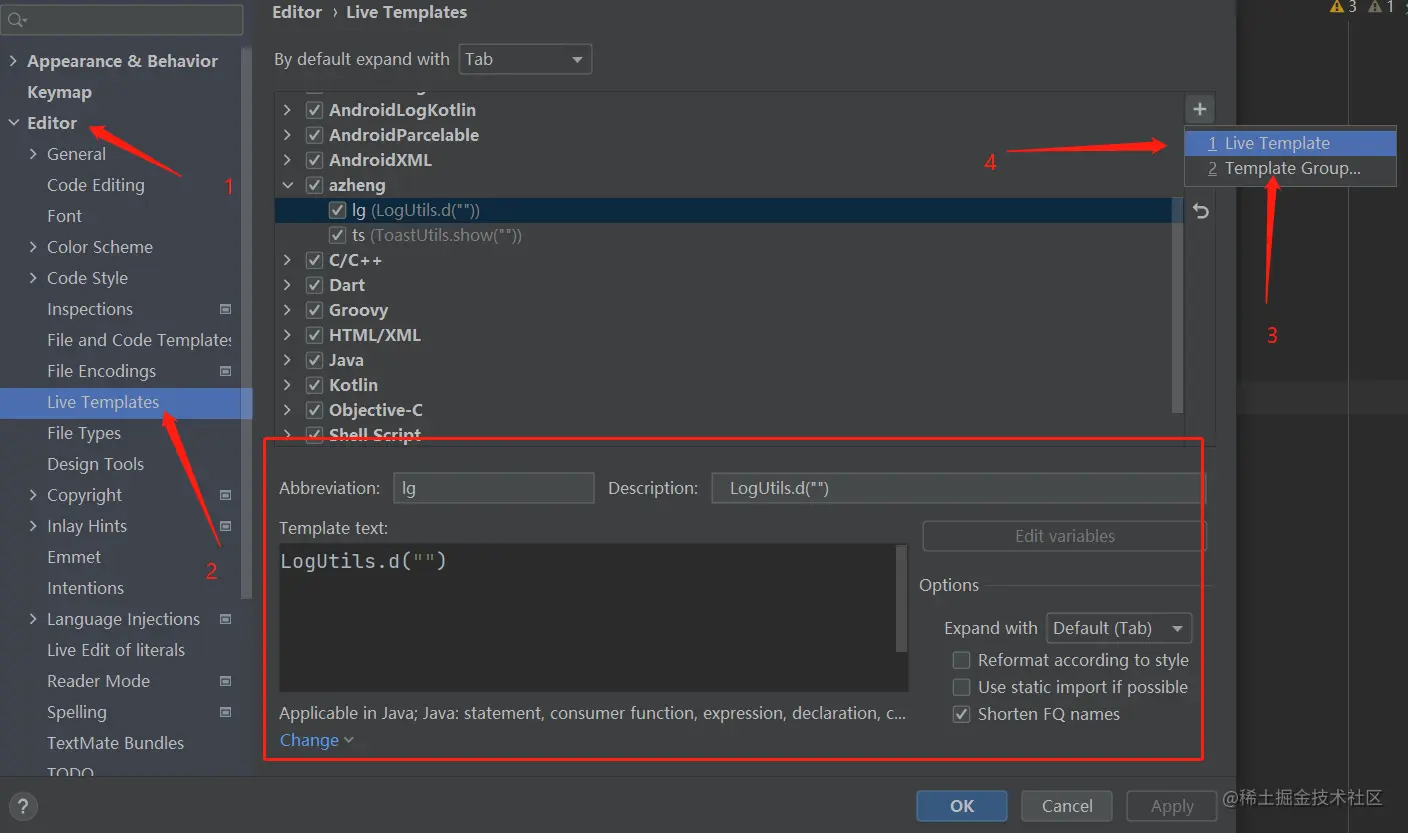Viewport: 1408px width, 833px height.
Task: Expand the Java template group arrow
Action: coord(288,360)
